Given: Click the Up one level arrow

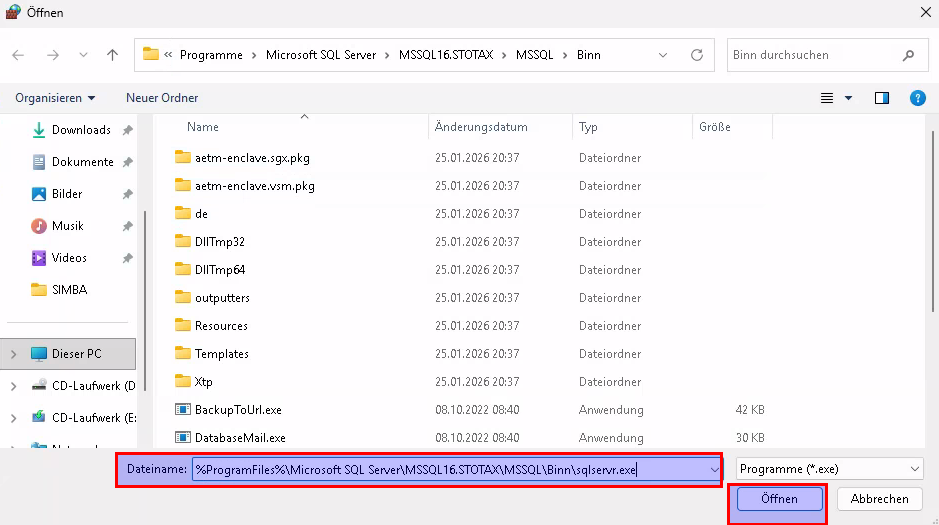Looking at the screenshot, I should tap(112, 55).
